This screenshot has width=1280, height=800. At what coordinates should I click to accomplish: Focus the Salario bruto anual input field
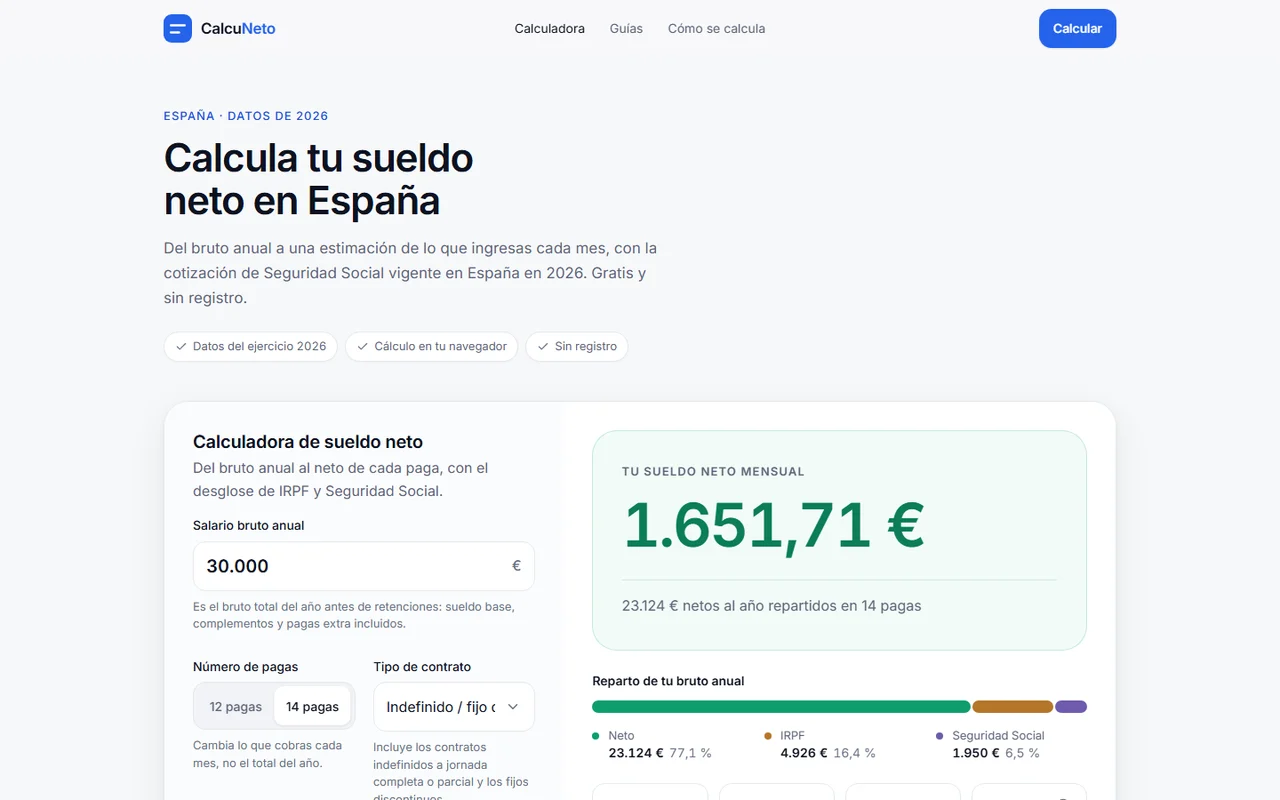click(x=364, y=566)
